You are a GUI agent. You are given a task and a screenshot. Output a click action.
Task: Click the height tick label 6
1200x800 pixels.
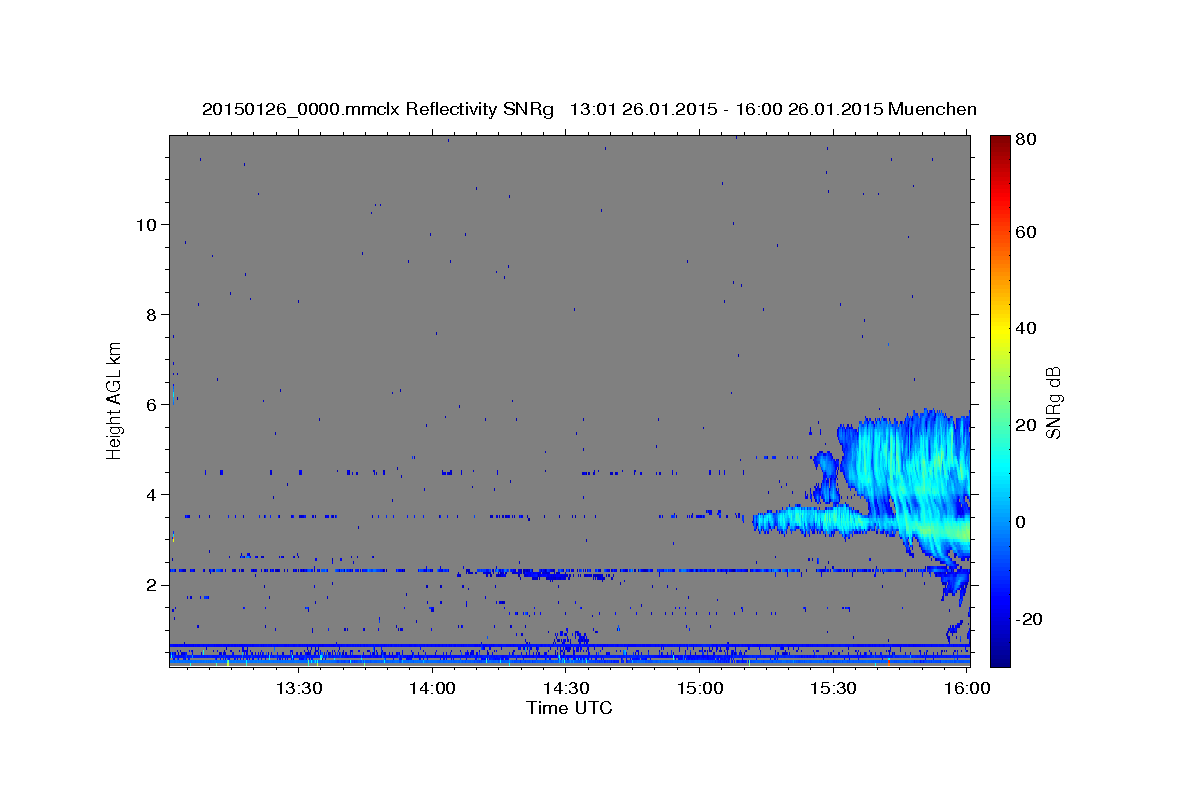click(x=153, y=404)
